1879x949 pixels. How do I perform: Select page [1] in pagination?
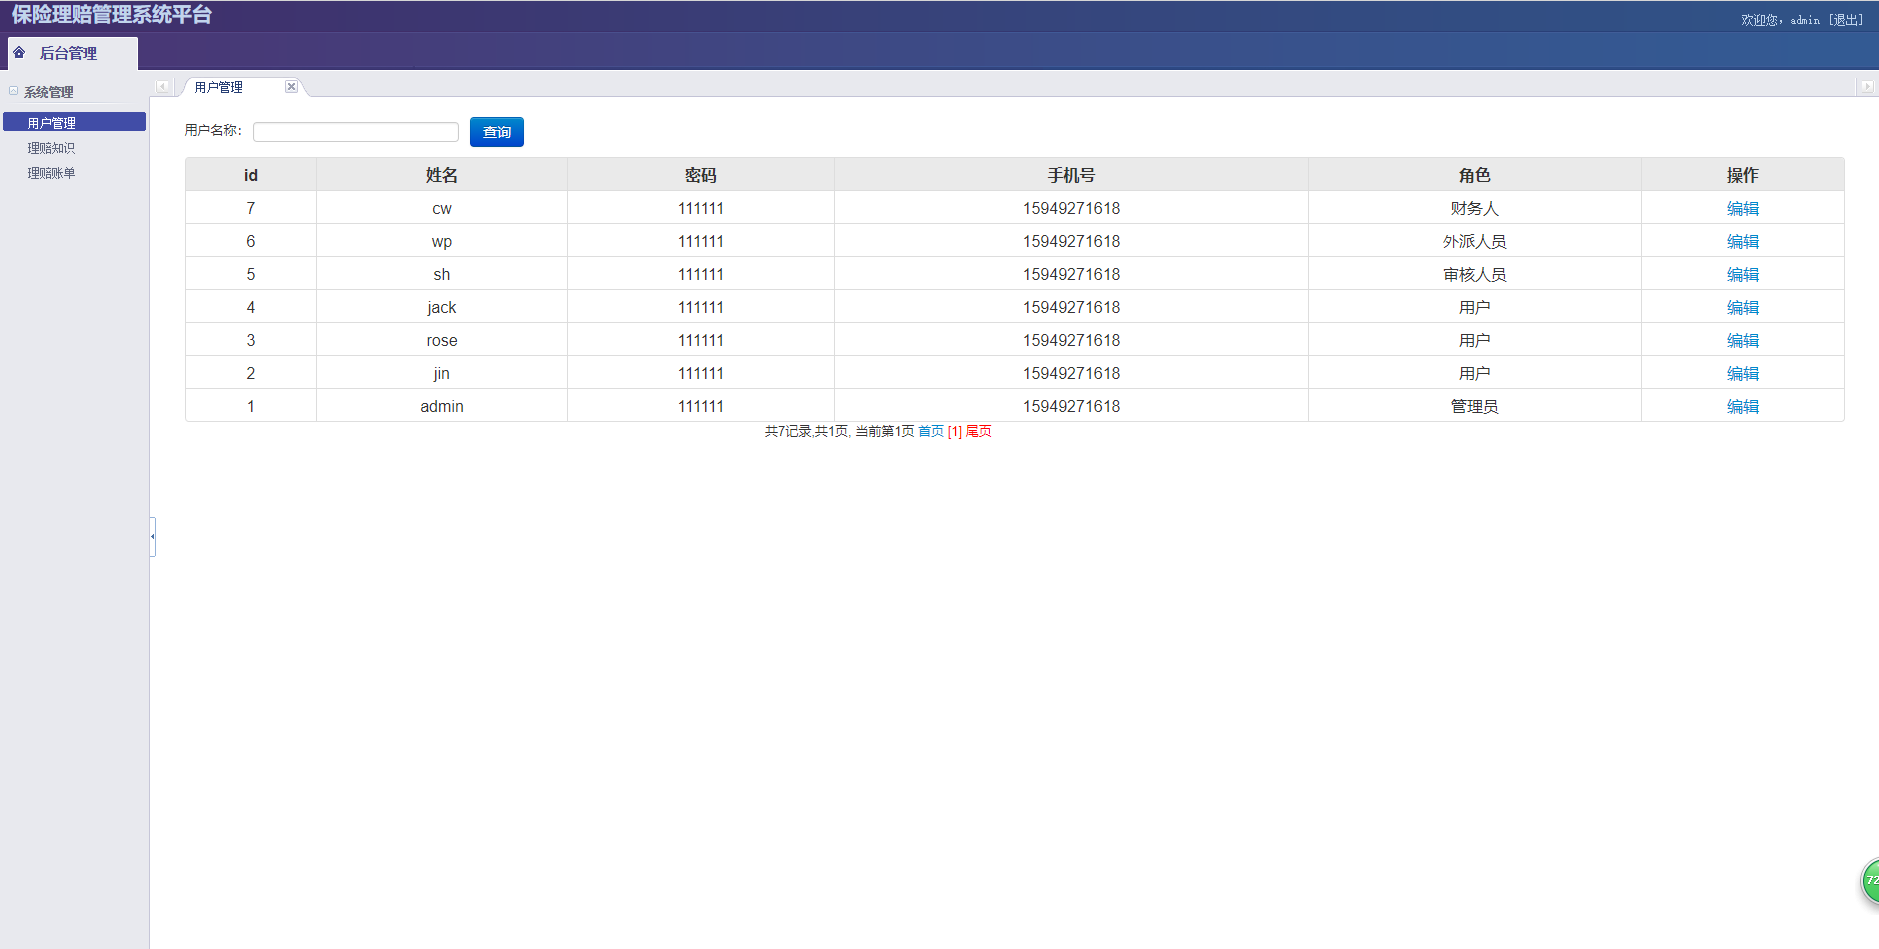click(x=955, y=431)
